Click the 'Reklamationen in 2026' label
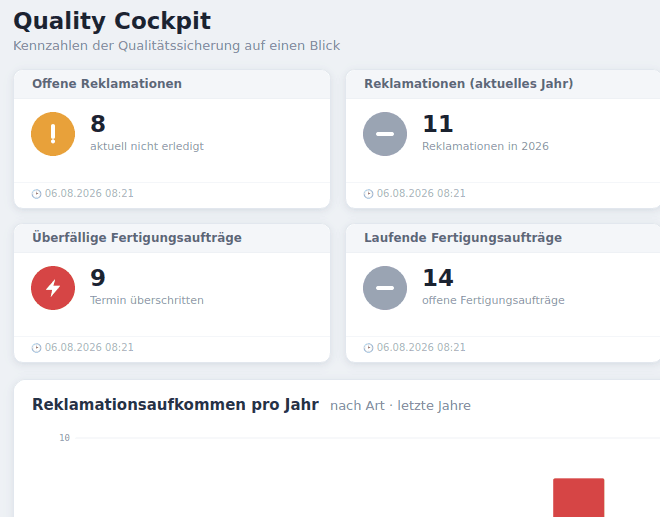 485,146
